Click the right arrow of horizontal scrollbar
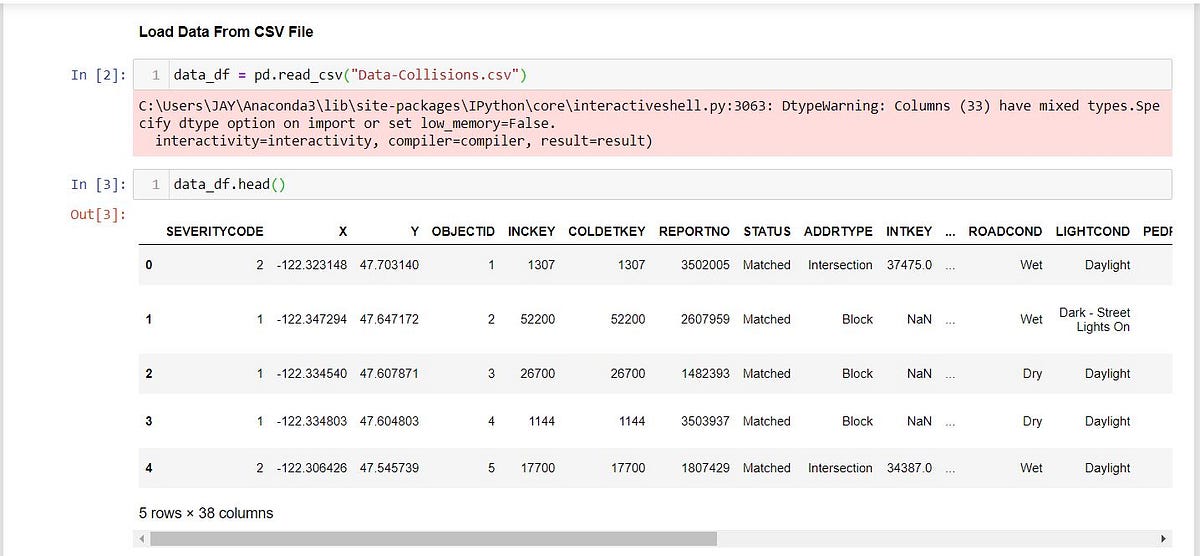The image size is (1200, 556). tap(1163, 539)
